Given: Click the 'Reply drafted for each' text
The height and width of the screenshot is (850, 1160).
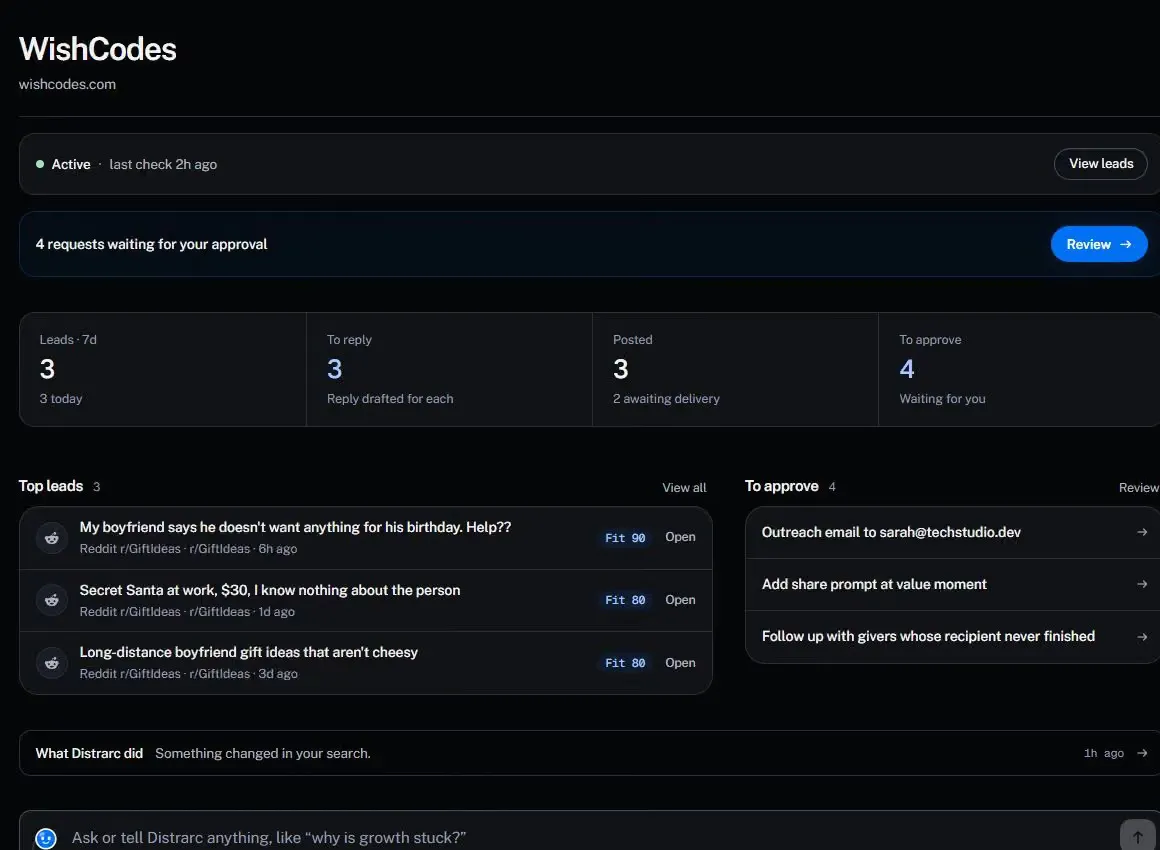Looking at the screenshot, I should [390, 399].
